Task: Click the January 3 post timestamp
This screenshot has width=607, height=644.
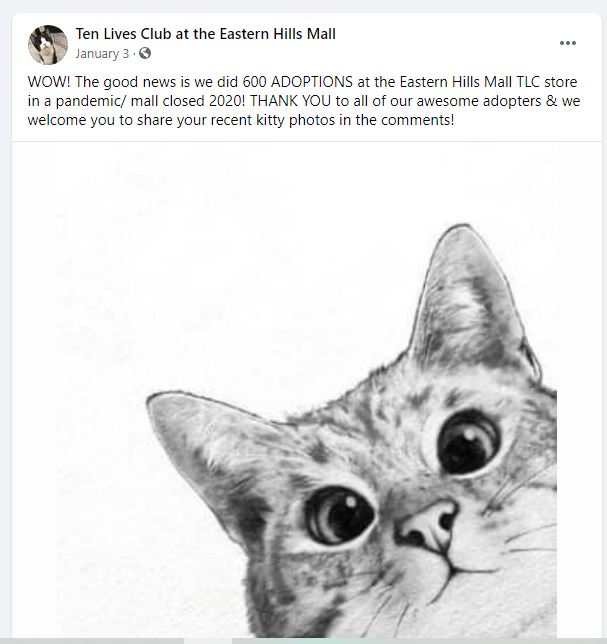Action: pos(102,53)
